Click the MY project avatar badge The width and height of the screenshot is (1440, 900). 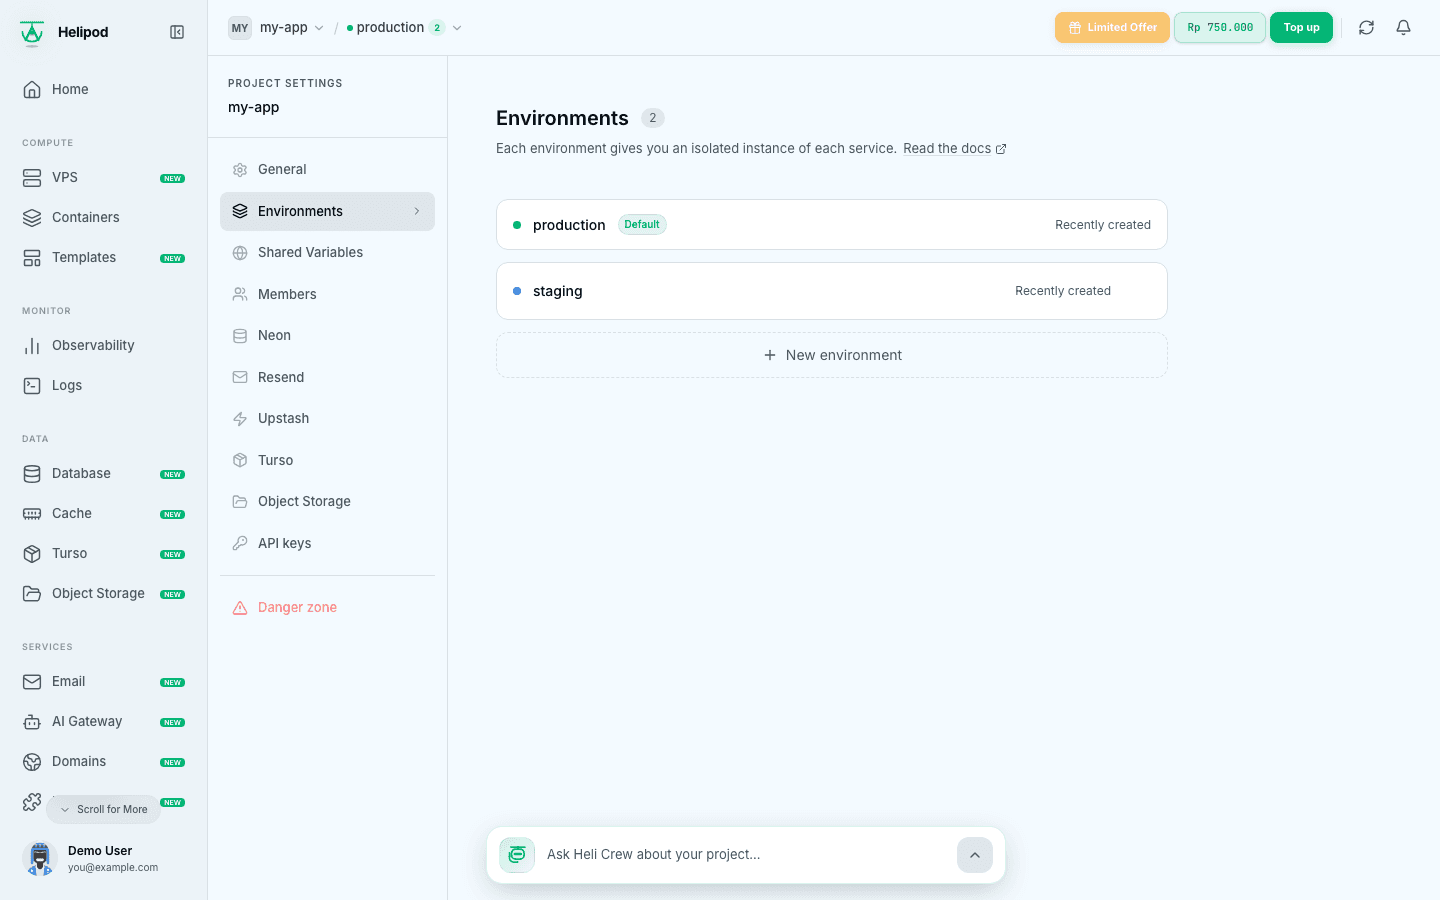(240, 28)
